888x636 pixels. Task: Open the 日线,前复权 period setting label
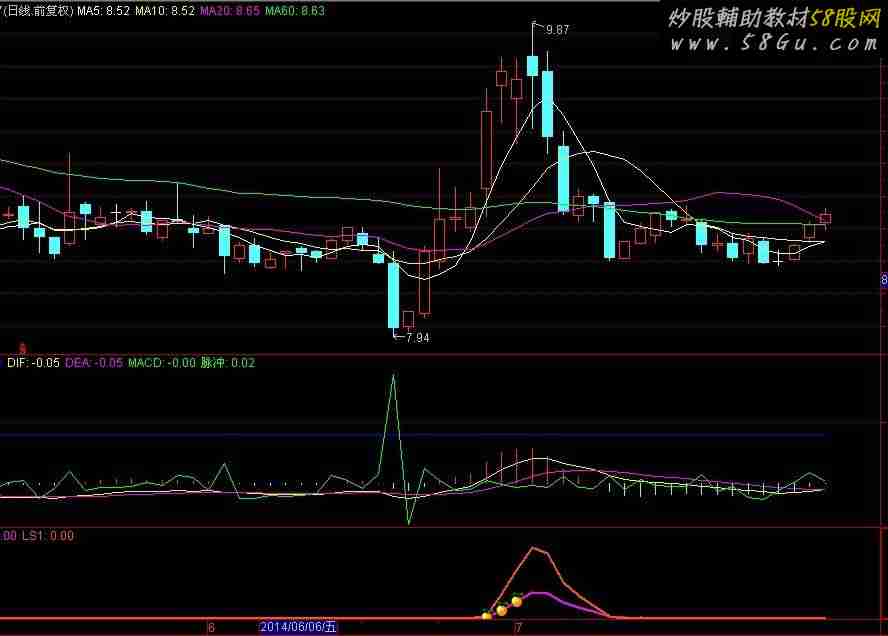click(37, 11)
